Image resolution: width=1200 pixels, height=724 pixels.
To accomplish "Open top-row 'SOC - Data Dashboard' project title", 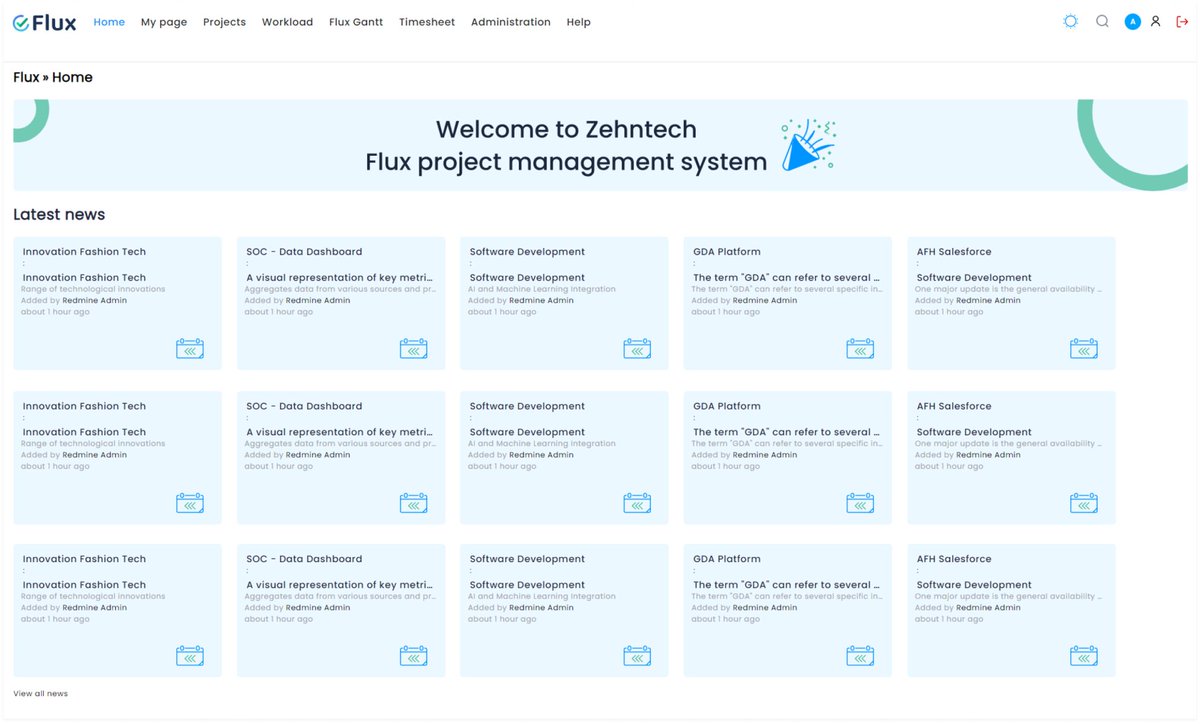I will (304, 252).
